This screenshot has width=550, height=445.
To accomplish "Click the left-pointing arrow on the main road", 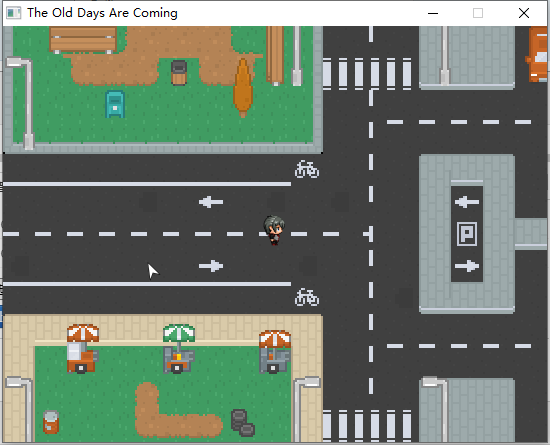I will tap(211, 202).
